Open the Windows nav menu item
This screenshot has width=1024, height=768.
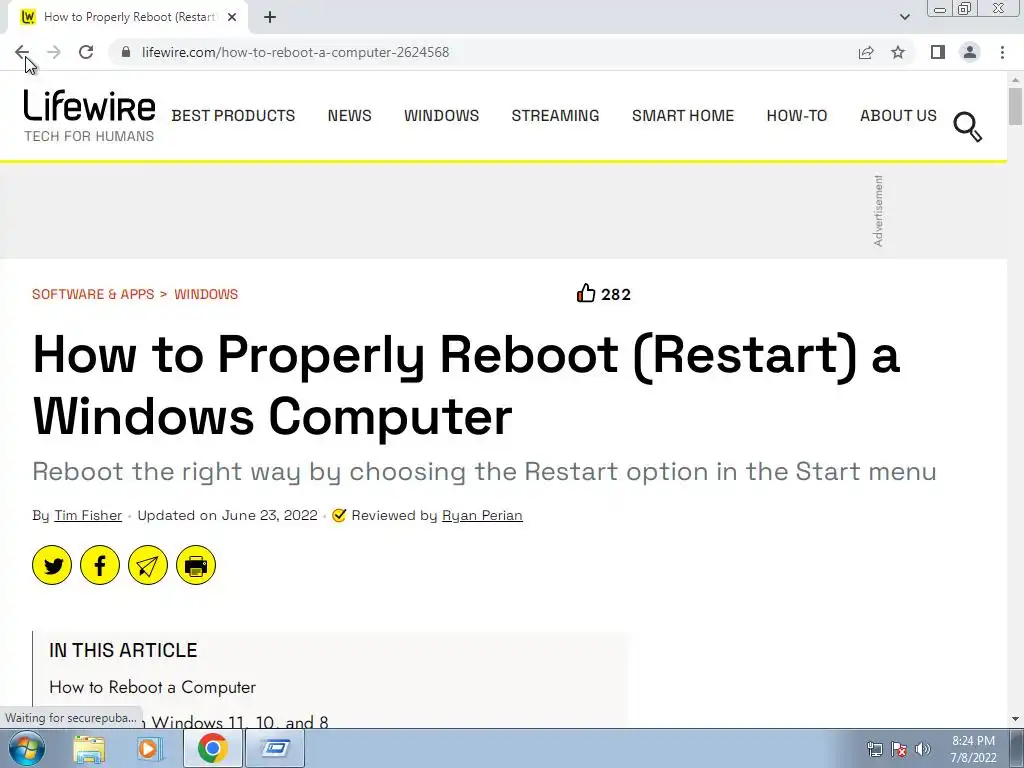441,116
